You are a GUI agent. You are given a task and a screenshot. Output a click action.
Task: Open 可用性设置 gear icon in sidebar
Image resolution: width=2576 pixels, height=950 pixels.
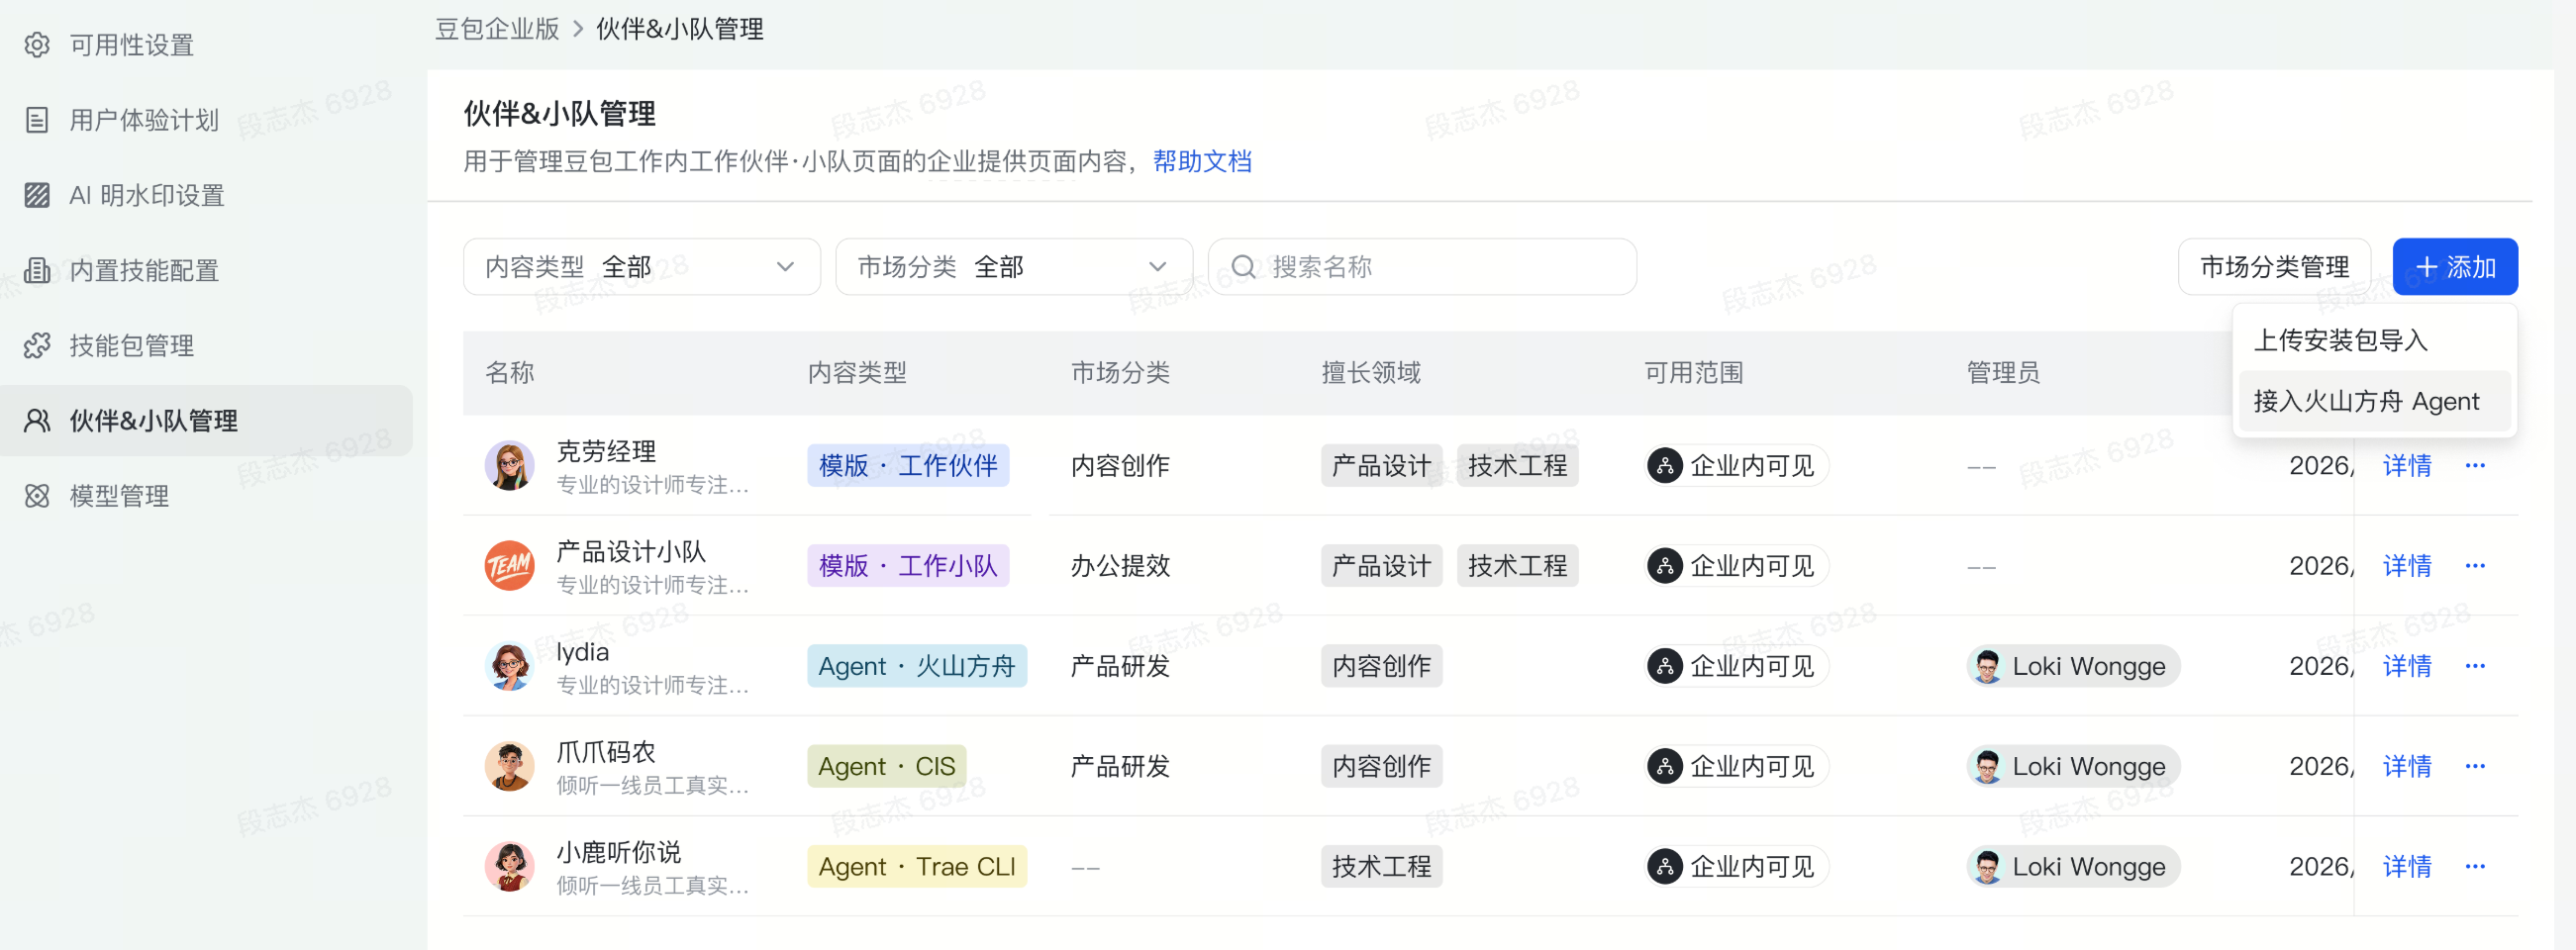tap(37, 45)
